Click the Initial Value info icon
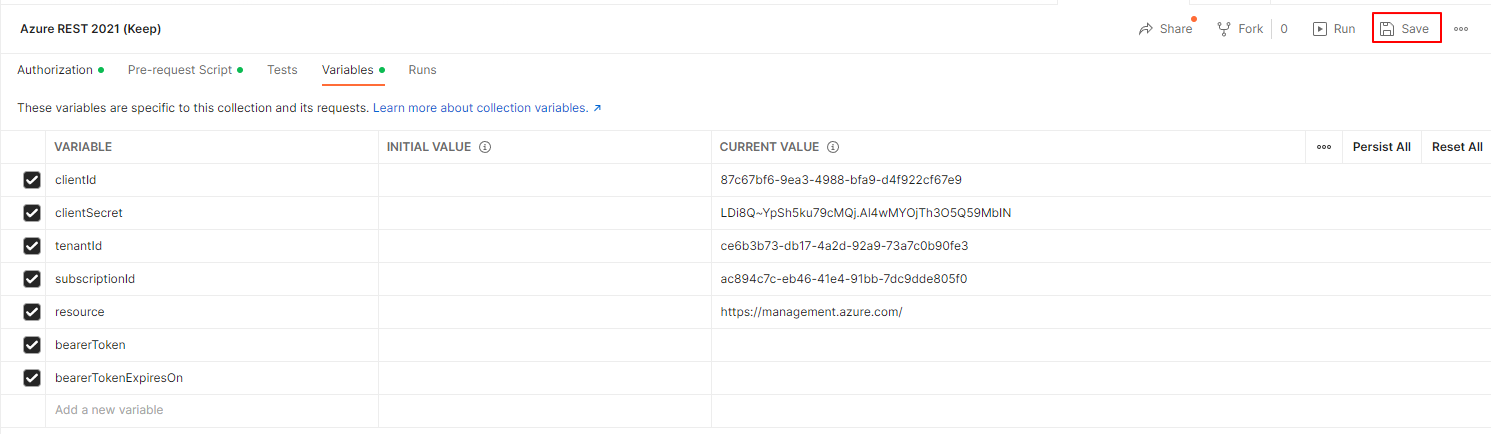 pyautogui.click(x=485, y=147)
